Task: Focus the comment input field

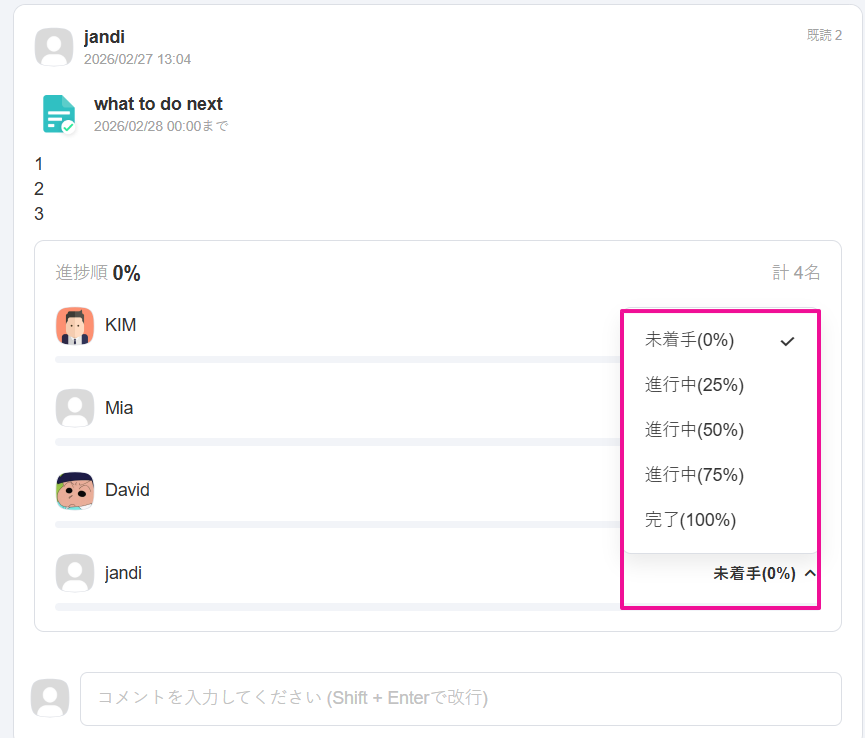Action: point(460,698)
